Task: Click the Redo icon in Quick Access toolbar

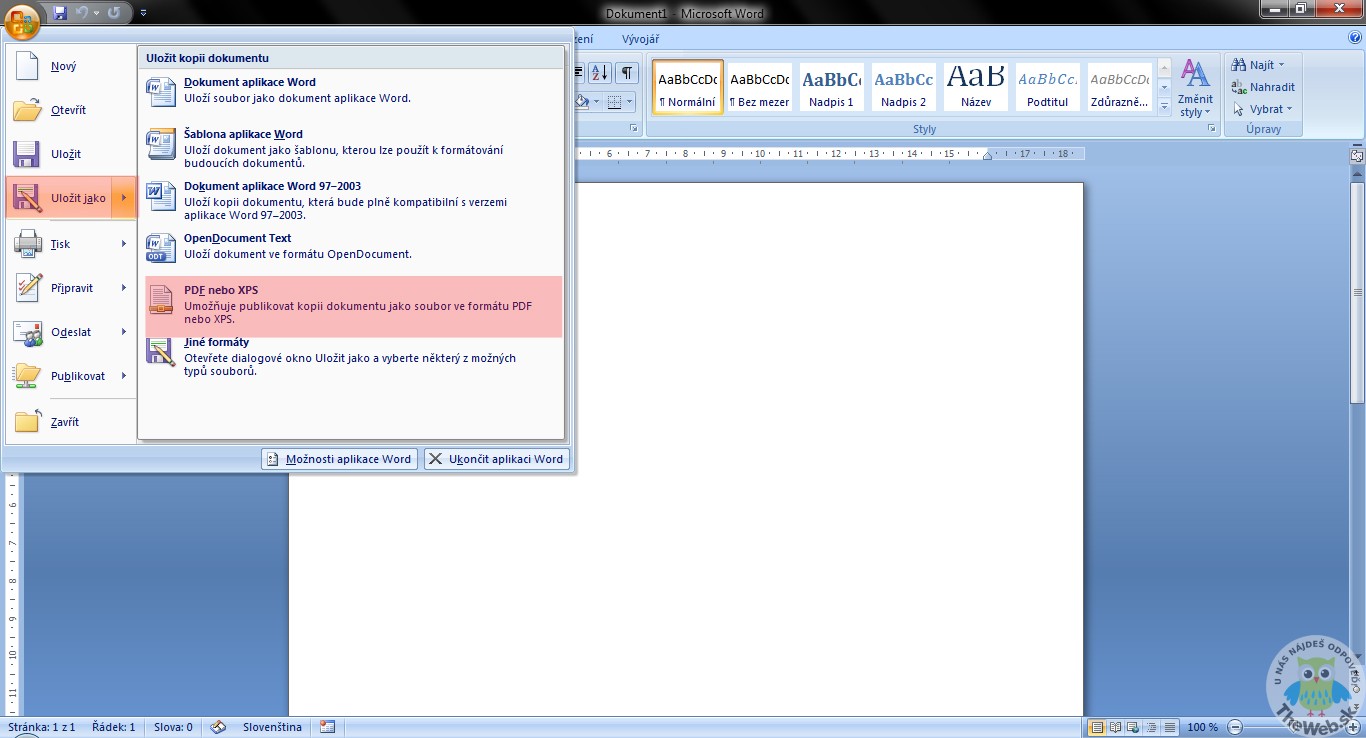Action: [113, 13]
